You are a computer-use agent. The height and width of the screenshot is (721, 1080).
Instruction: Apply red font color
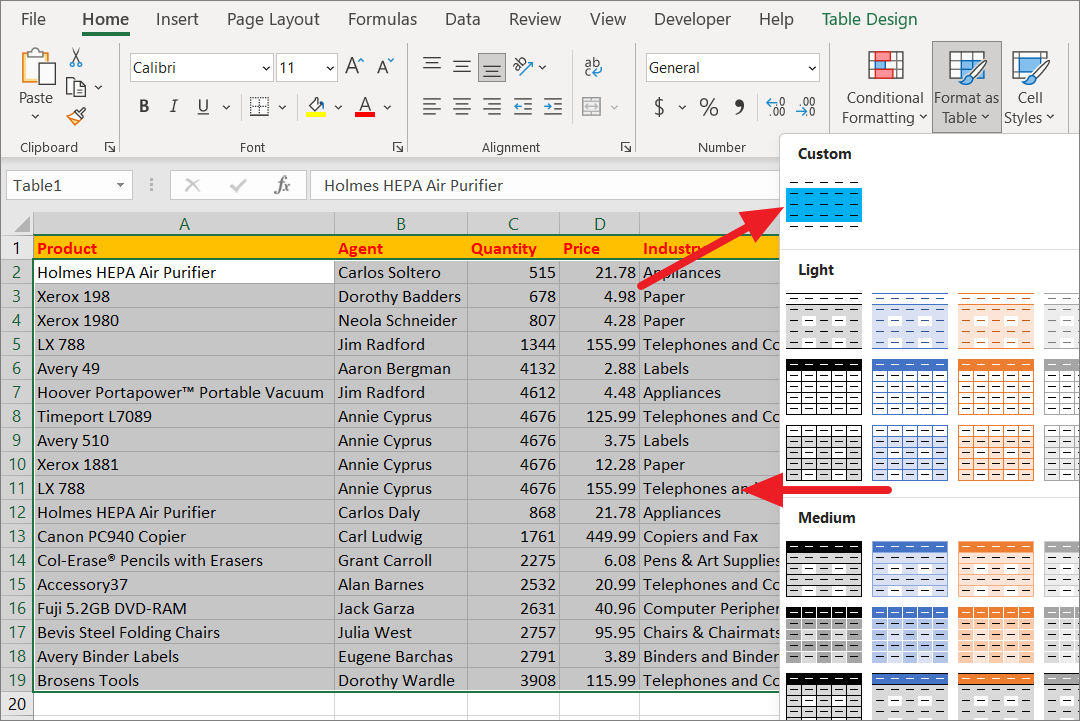(x=365, y=107)
